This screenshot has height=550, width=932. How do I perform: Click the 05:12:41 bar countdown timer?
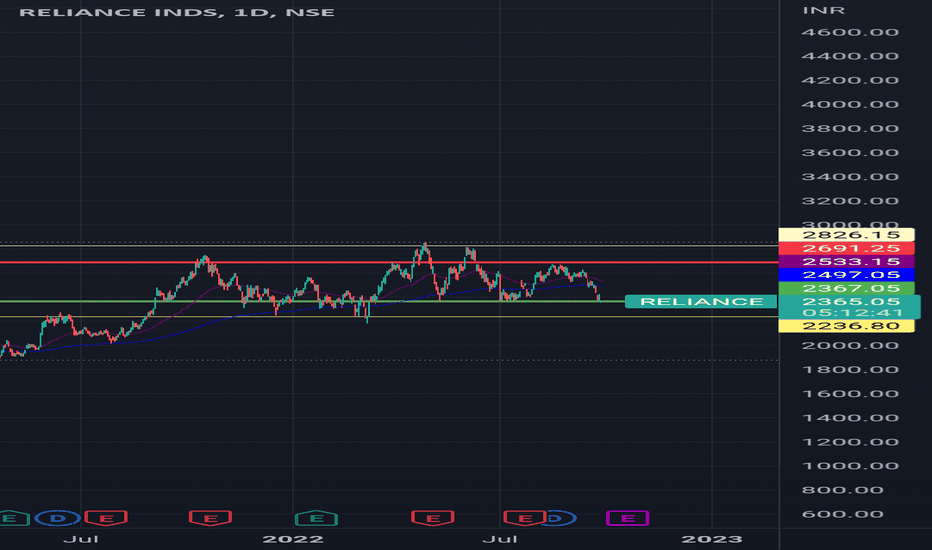[x=850, y=313]
